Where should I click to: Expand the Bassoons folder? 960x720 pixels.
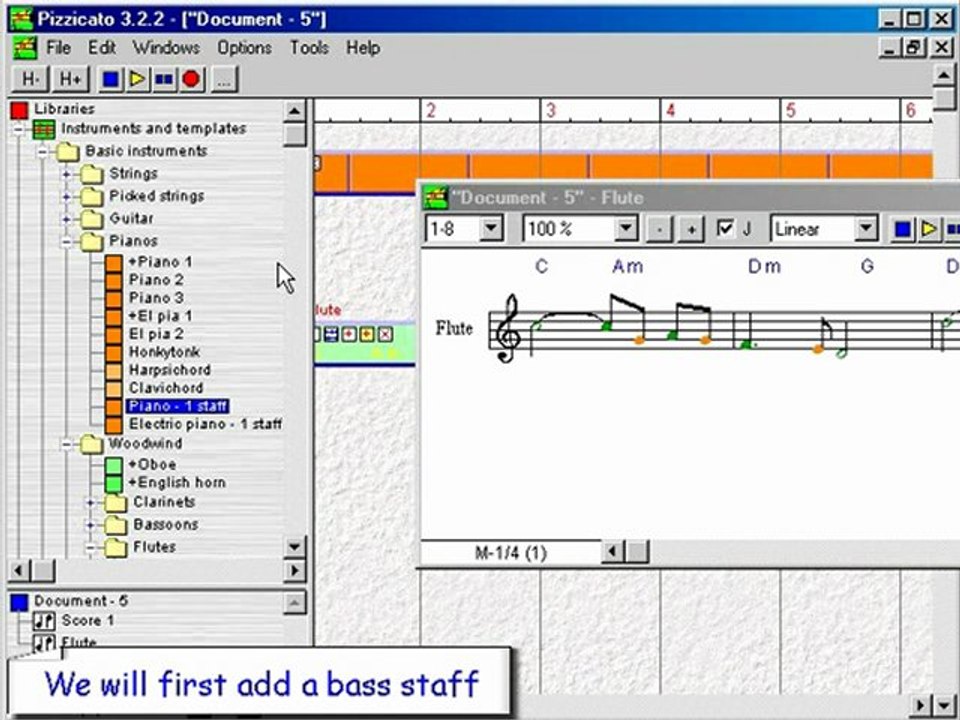[x=91, y=525]
